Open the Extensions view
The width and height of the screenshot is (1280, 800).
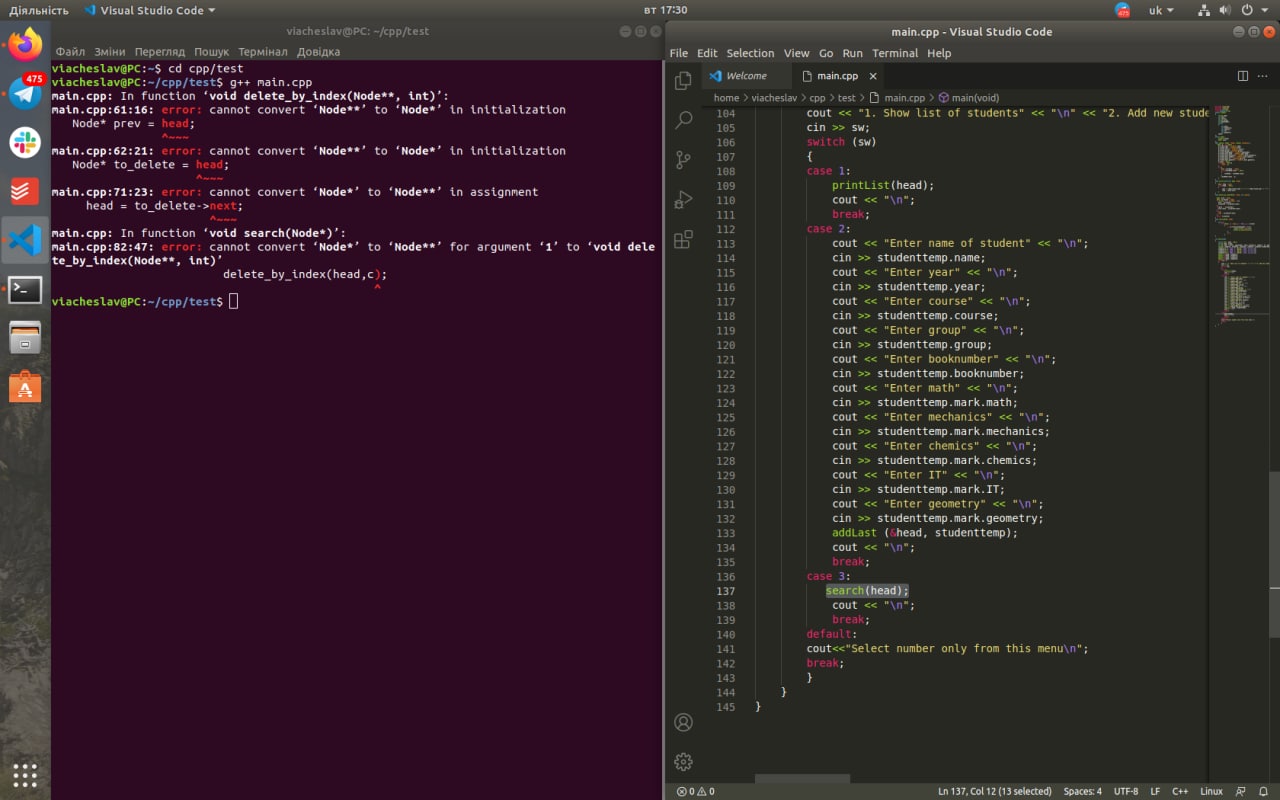pyautogui.click(x=684, y=240)
